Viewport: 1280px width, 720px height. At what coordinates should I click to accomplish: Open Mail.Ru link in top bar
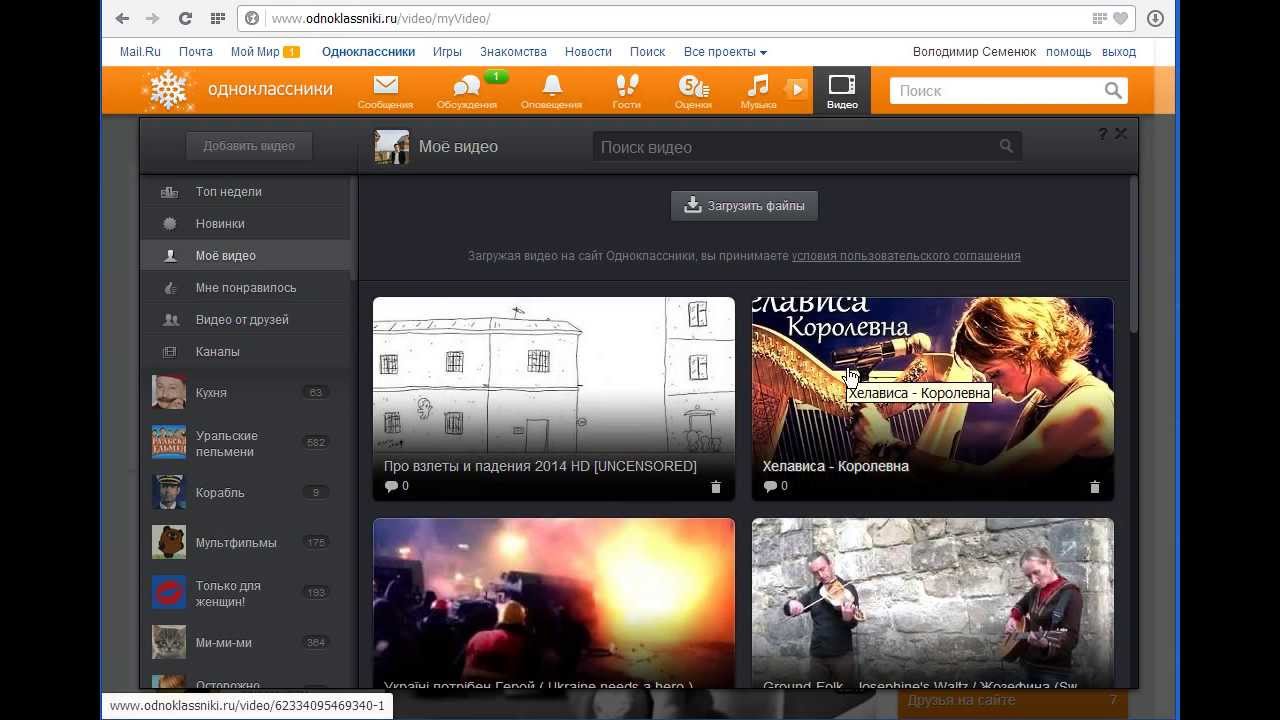(x=140, y=51)
